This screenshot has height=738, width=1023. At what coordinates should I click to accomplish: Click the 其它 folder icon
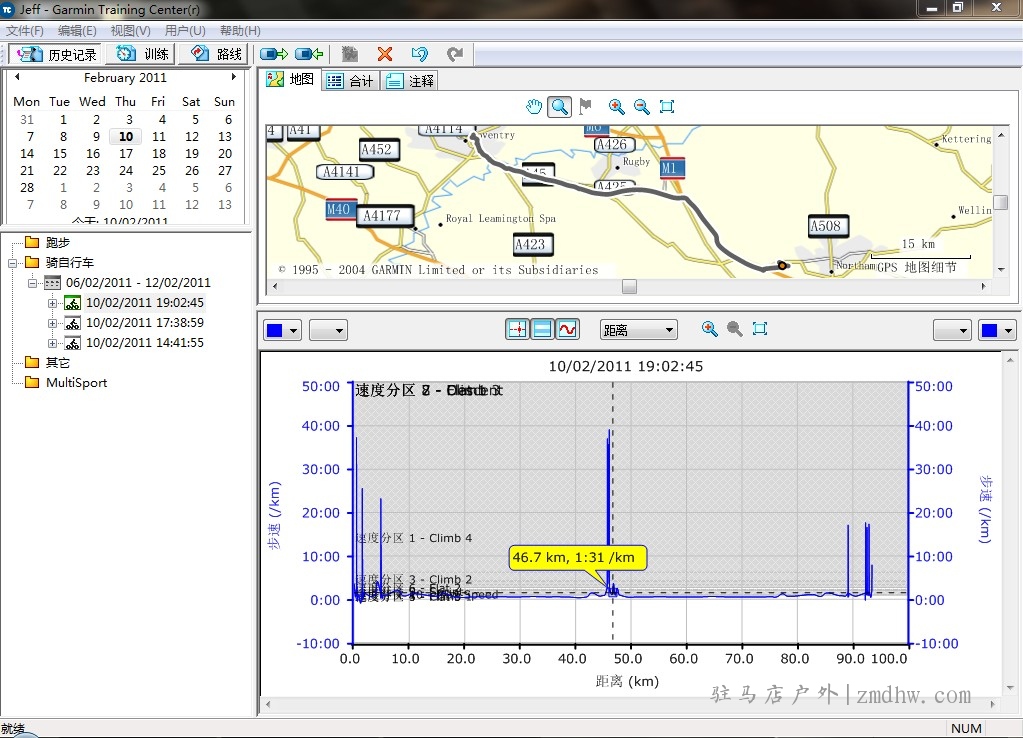tap(32, 363)
